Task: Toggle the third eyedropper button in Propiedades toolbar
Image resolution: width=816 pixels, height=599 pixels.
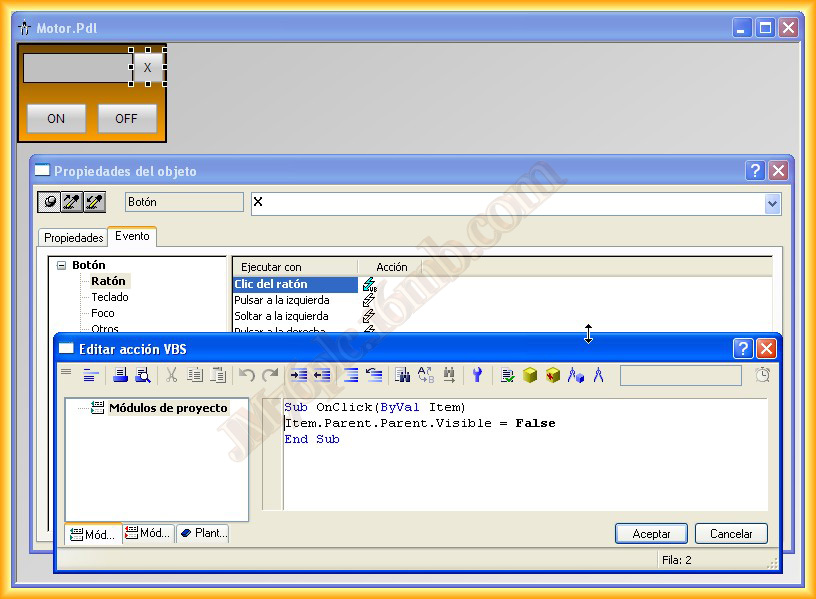Action: tap(93, 203)
